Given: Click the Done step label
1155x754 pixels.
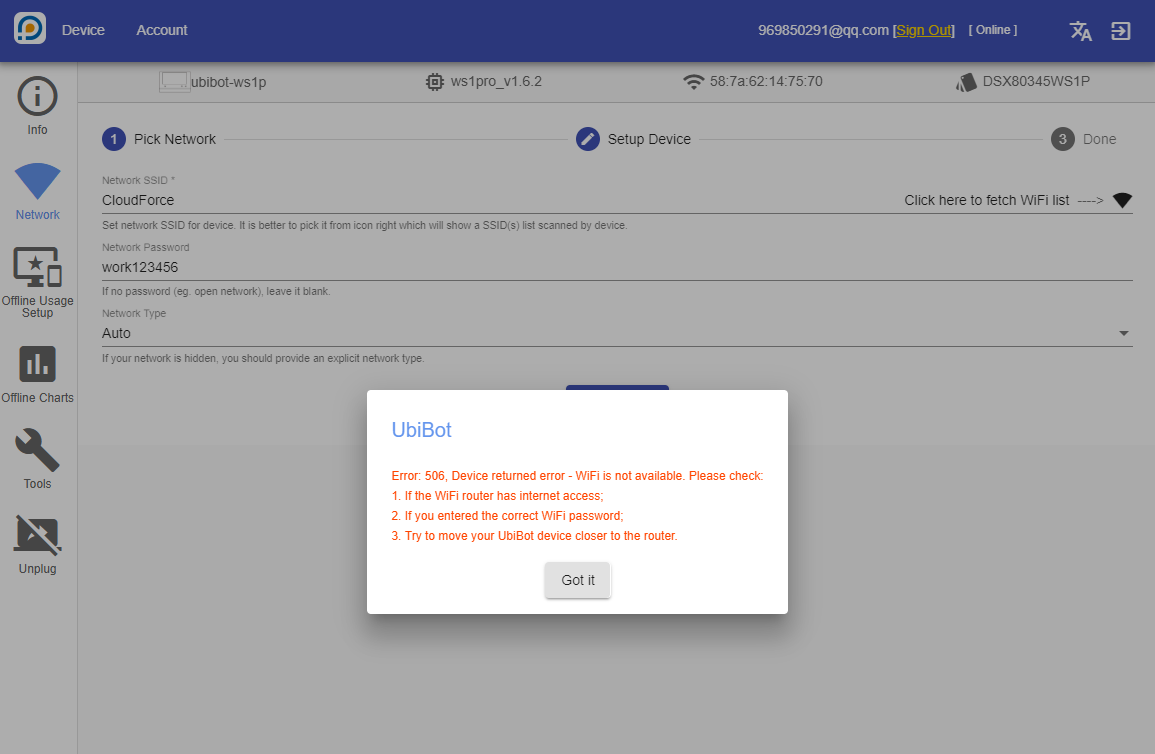Looking at the screenshot, I should [1099, 139].
